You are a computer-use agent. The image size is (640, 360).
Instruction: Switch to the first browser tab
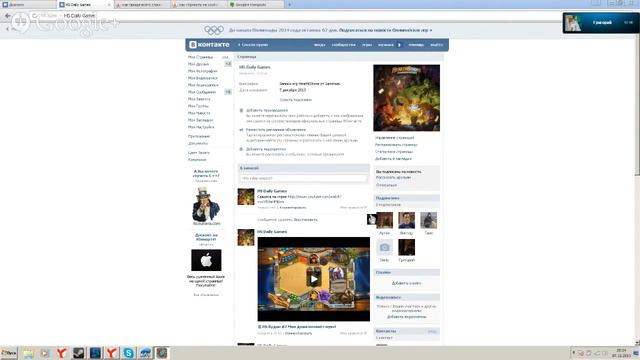tap(28, 4)
